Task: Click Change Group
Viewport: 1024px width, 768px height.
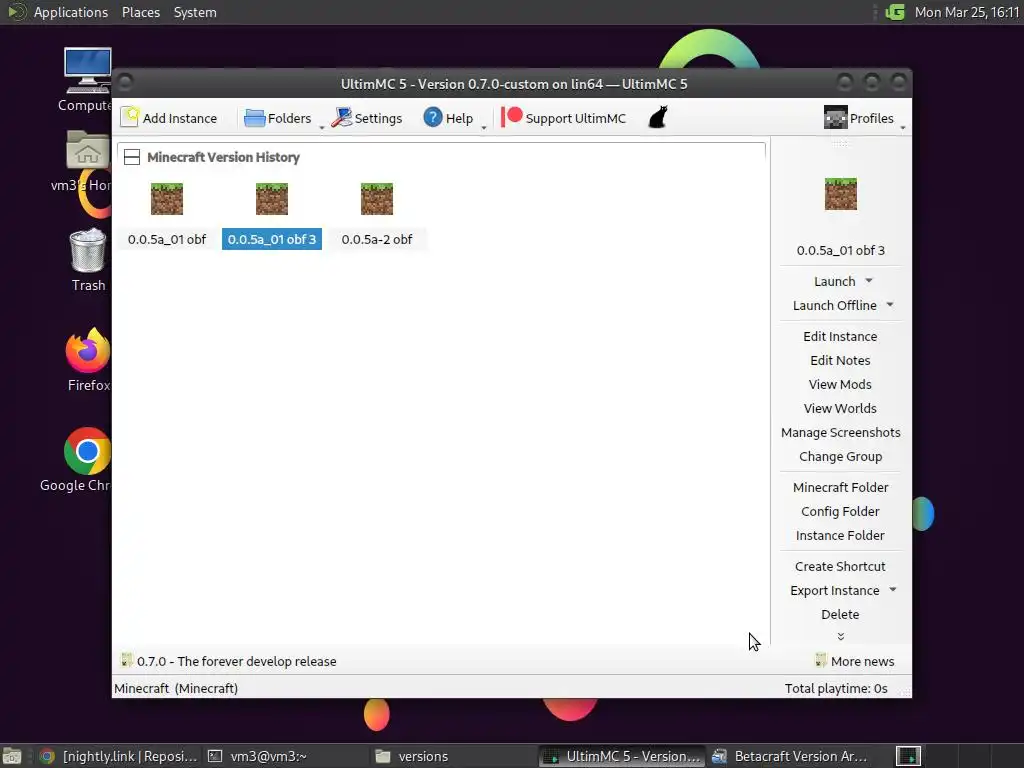Action: (840, 456)
